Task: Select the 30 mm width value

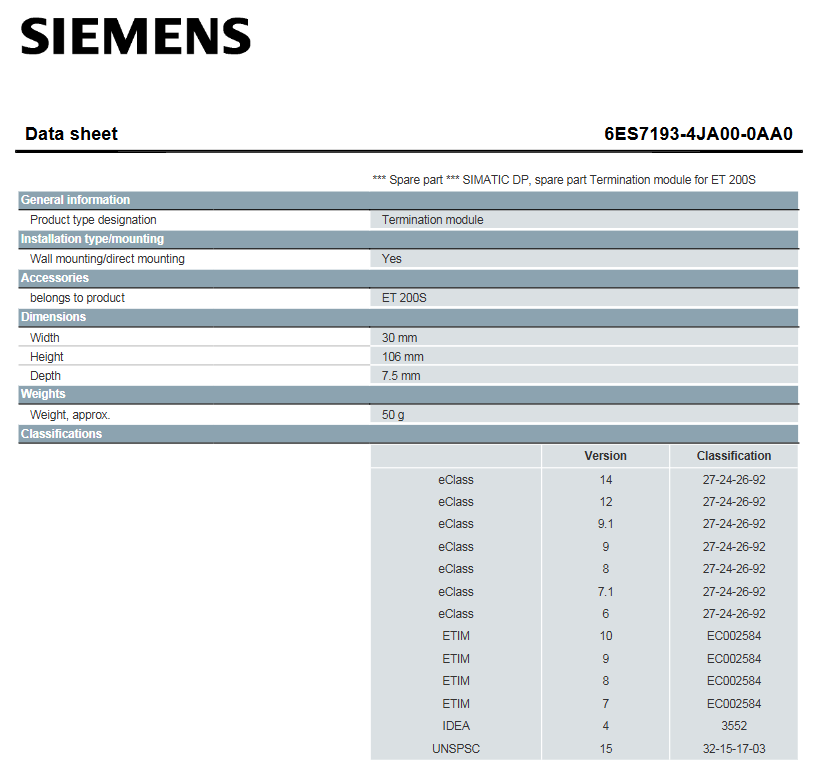Action: 399,338
